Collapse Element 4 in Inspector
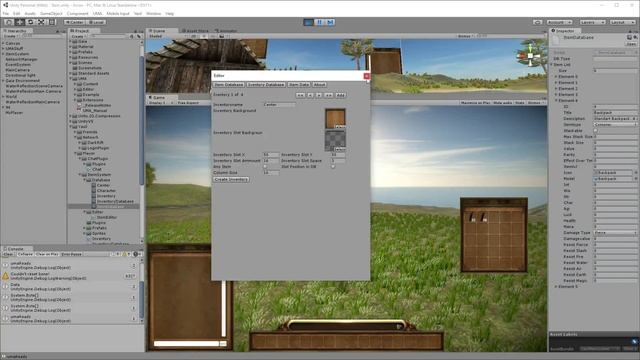The width and height of the screenshot is (640, 360). click(556, 100)
